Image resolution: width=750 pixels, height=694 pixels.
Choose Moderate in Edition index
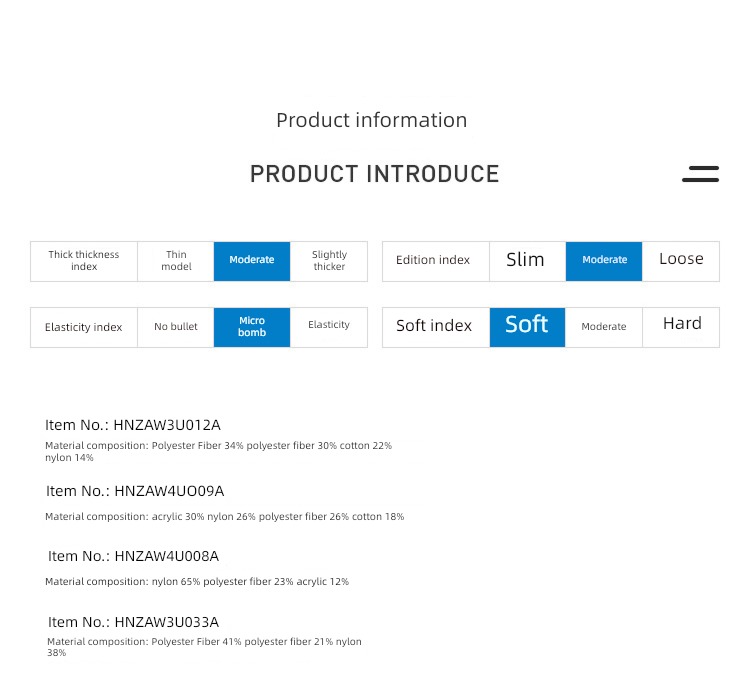pyautogui.click(x=604, y=261)
